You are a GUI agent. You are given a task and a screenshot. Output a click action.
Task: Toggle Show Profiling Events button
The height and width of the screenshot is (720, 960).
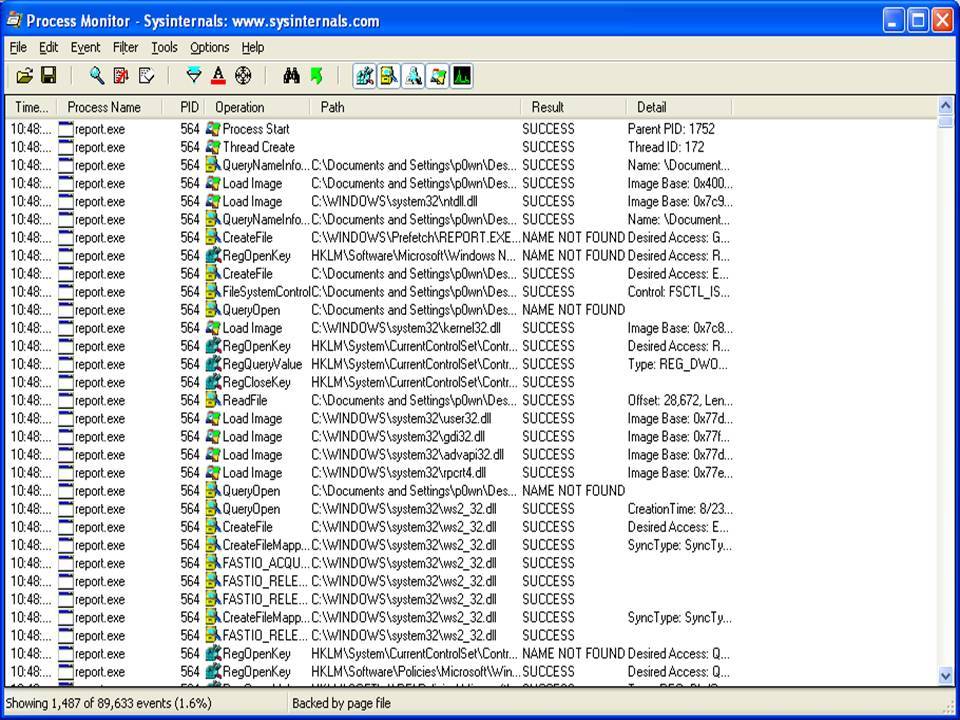pyautogui.click(x=462, y=76)
